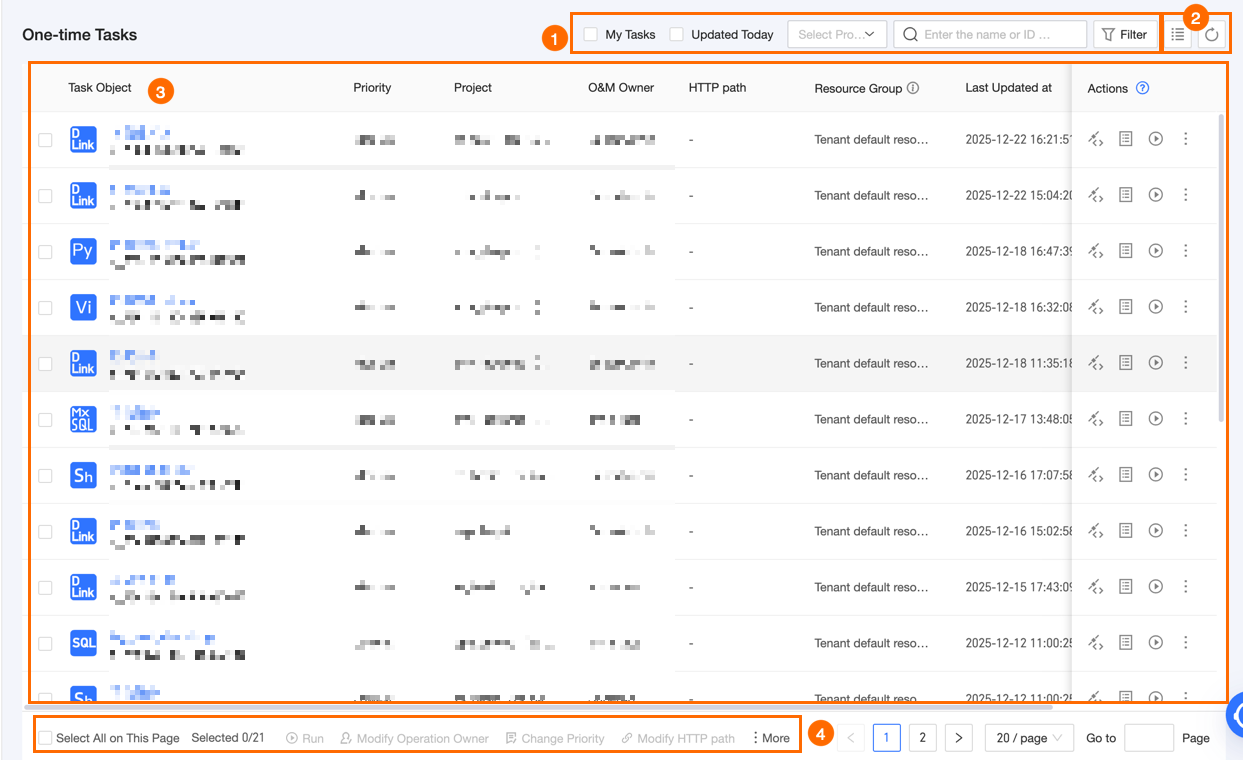View details list for Vi task updated 2025-12-18 16:32

1126,307
